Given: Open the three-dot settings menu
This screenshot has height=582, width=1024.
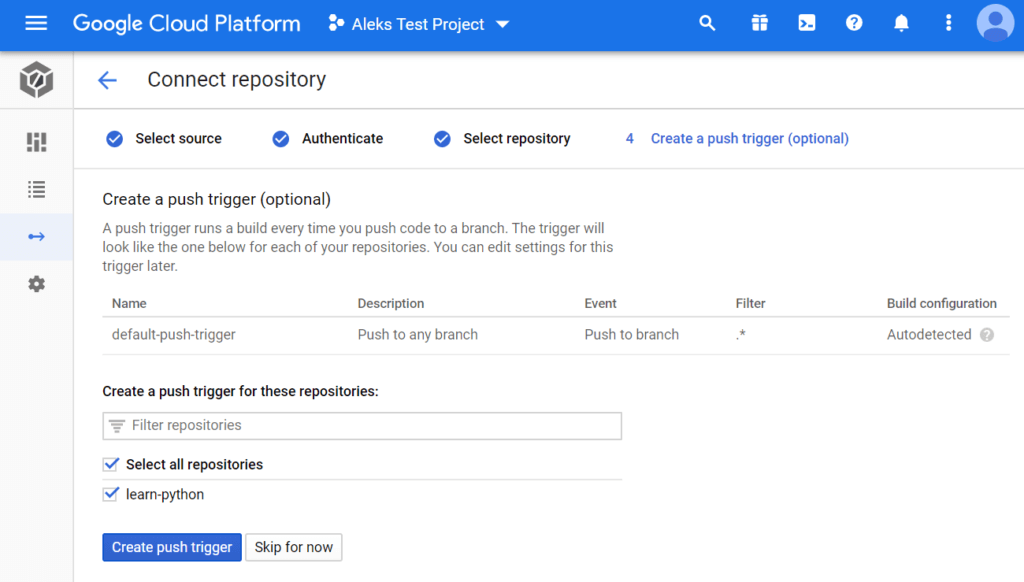Looking at the screenshot, I should click(948, 23).
